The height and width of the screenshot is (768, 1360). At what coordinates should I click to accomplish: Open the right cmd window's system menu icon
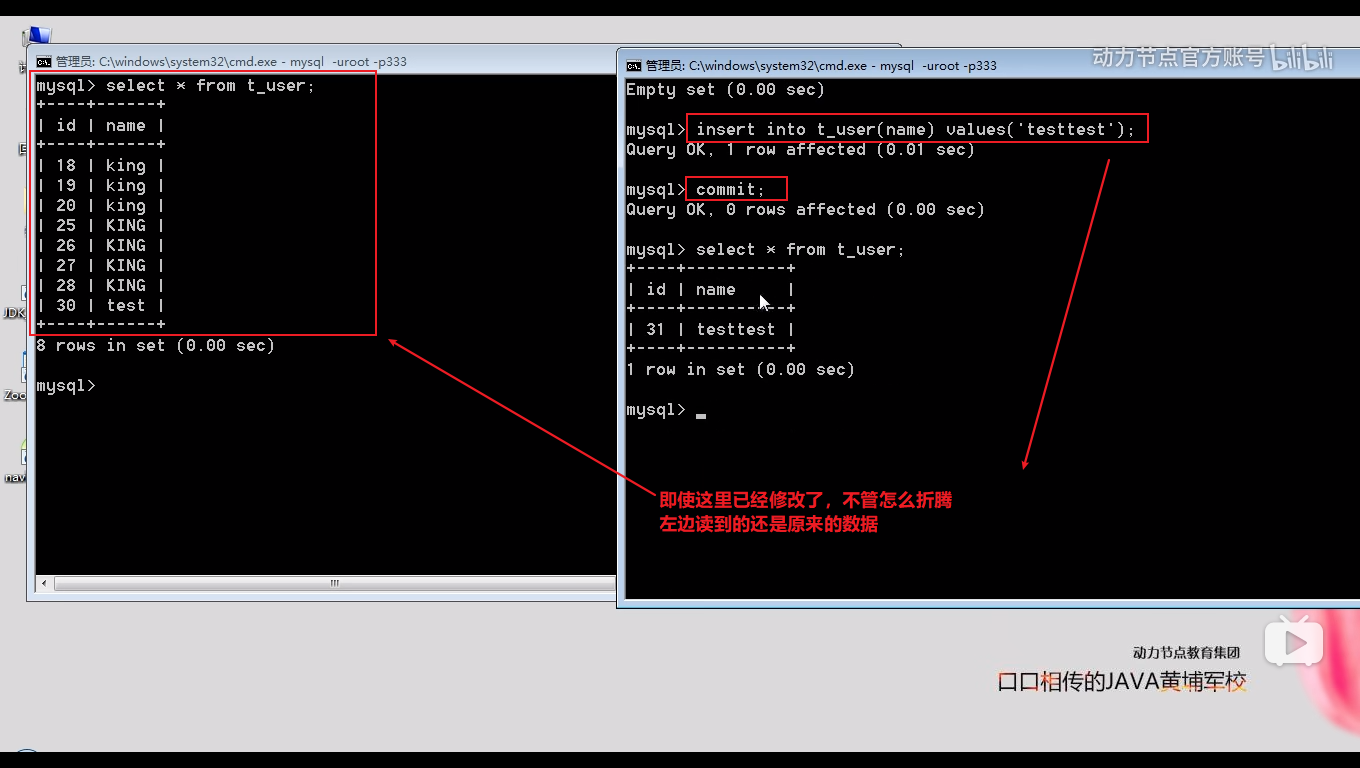pyautogui.click(x=634, y=66)
